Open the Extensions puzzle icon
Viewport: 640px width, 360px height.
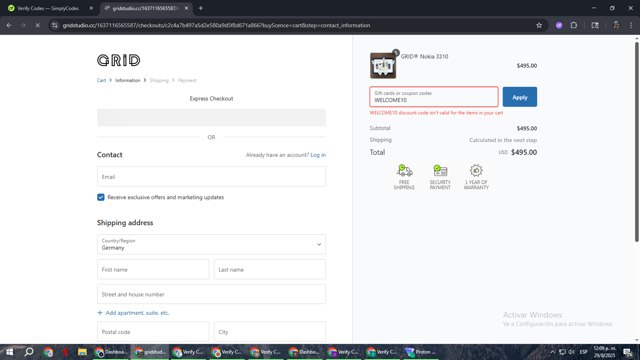(x=573, y=25)
